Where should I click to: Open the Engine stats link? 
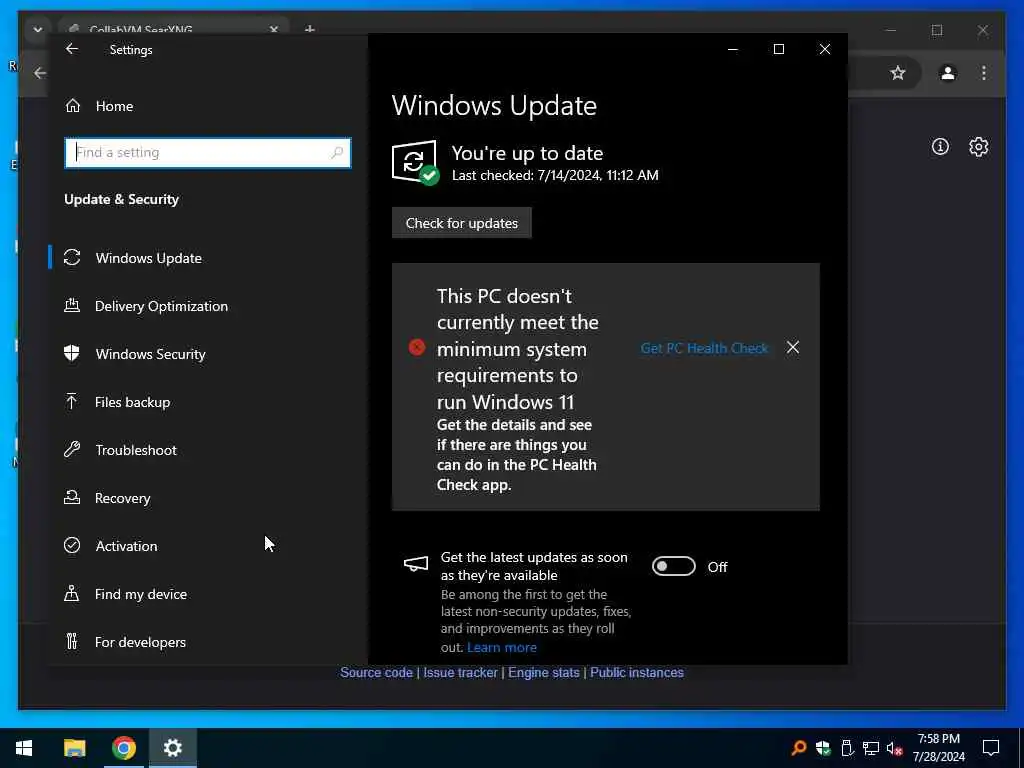tap(544, 673)
